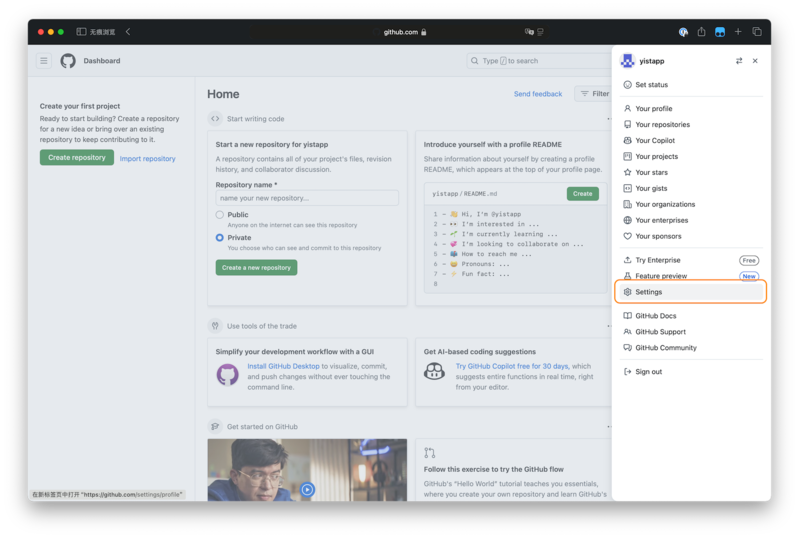799x538 pixels.
Task: Click the Your stars star icon
Action: point(627,172)
